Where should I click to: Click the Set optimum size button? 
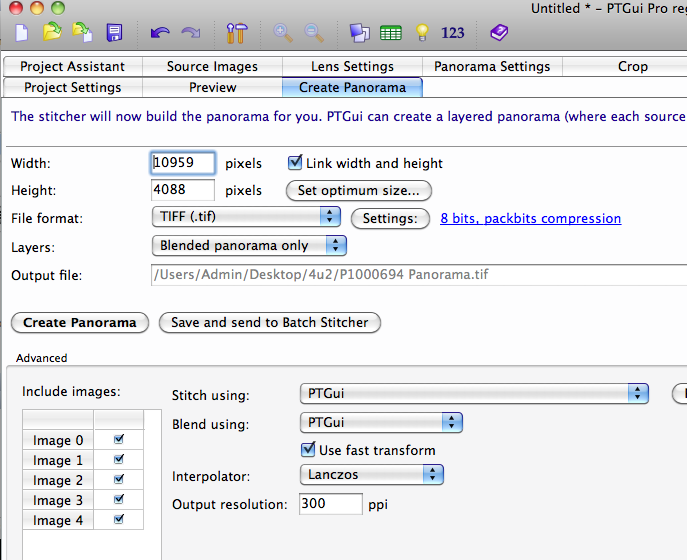[359, 191]
